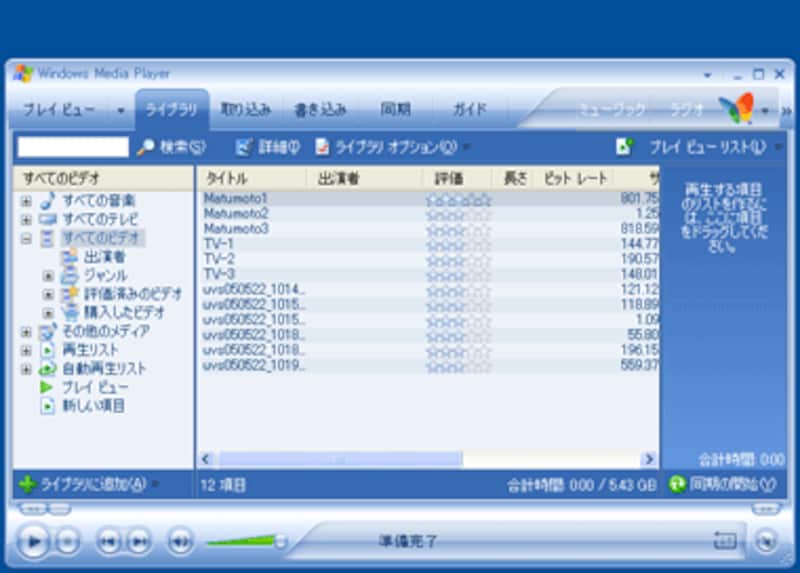Select the TV-2 video

tap(219, 259)
